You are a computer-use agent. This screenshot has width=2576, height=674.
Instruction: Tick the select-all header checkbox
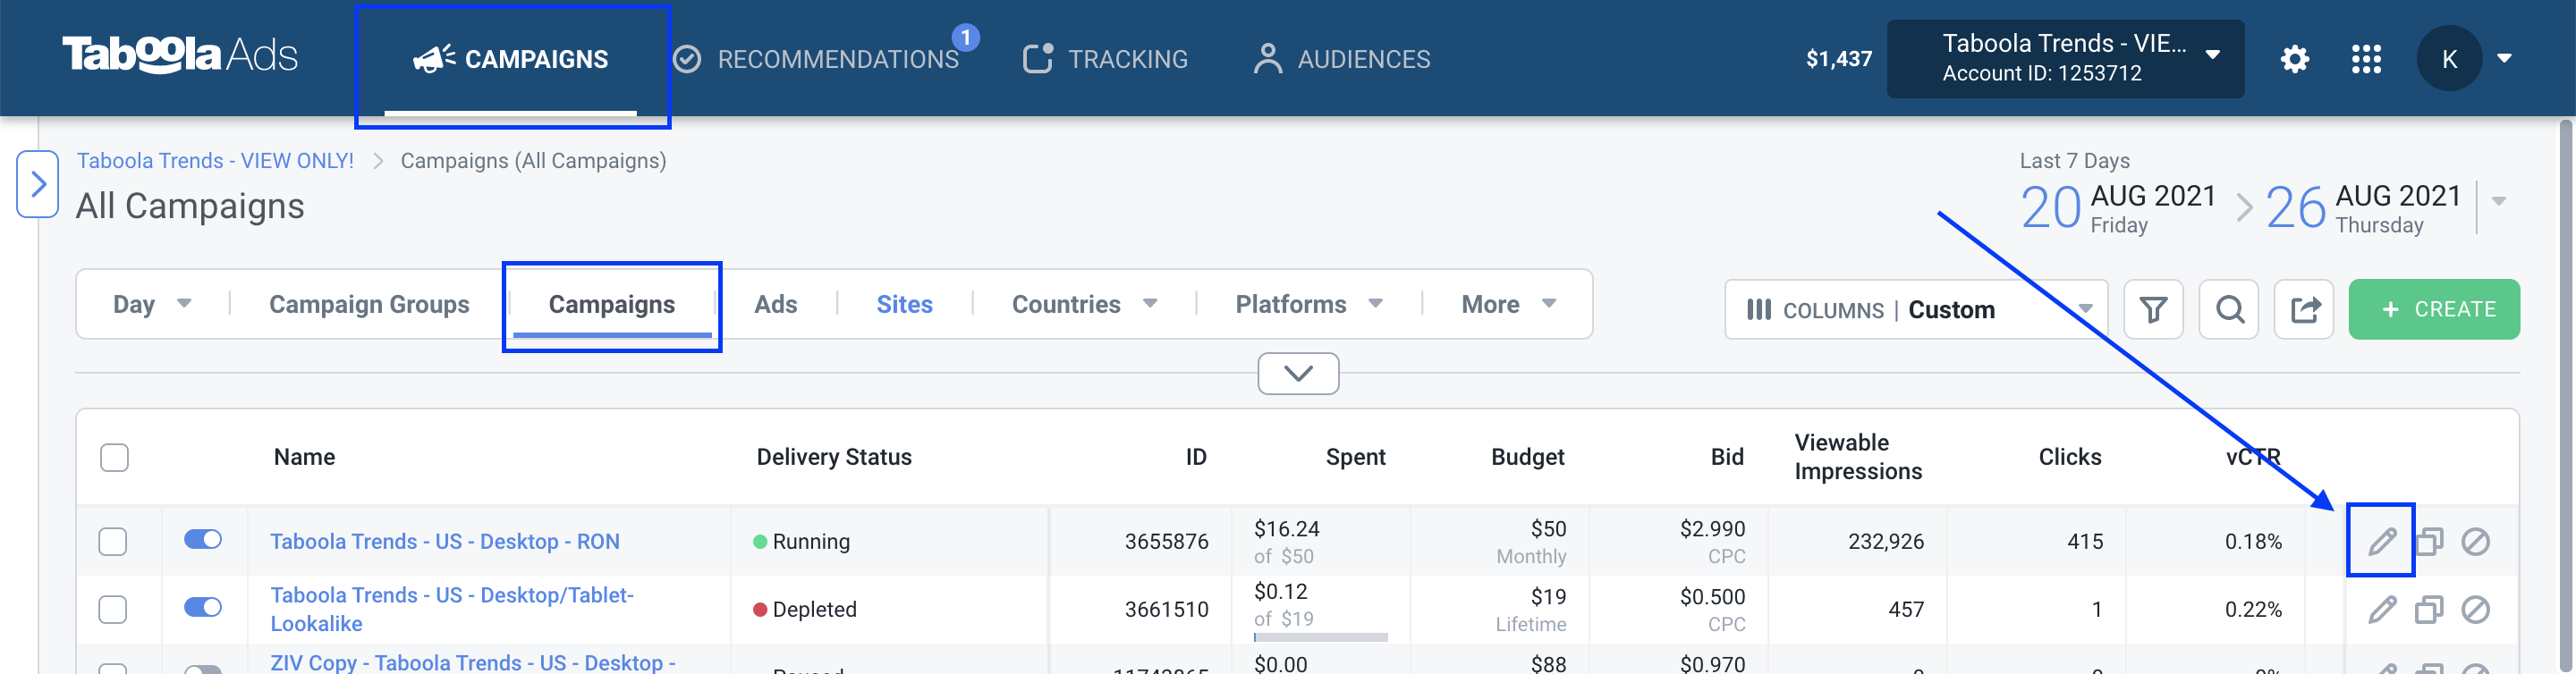115,458
